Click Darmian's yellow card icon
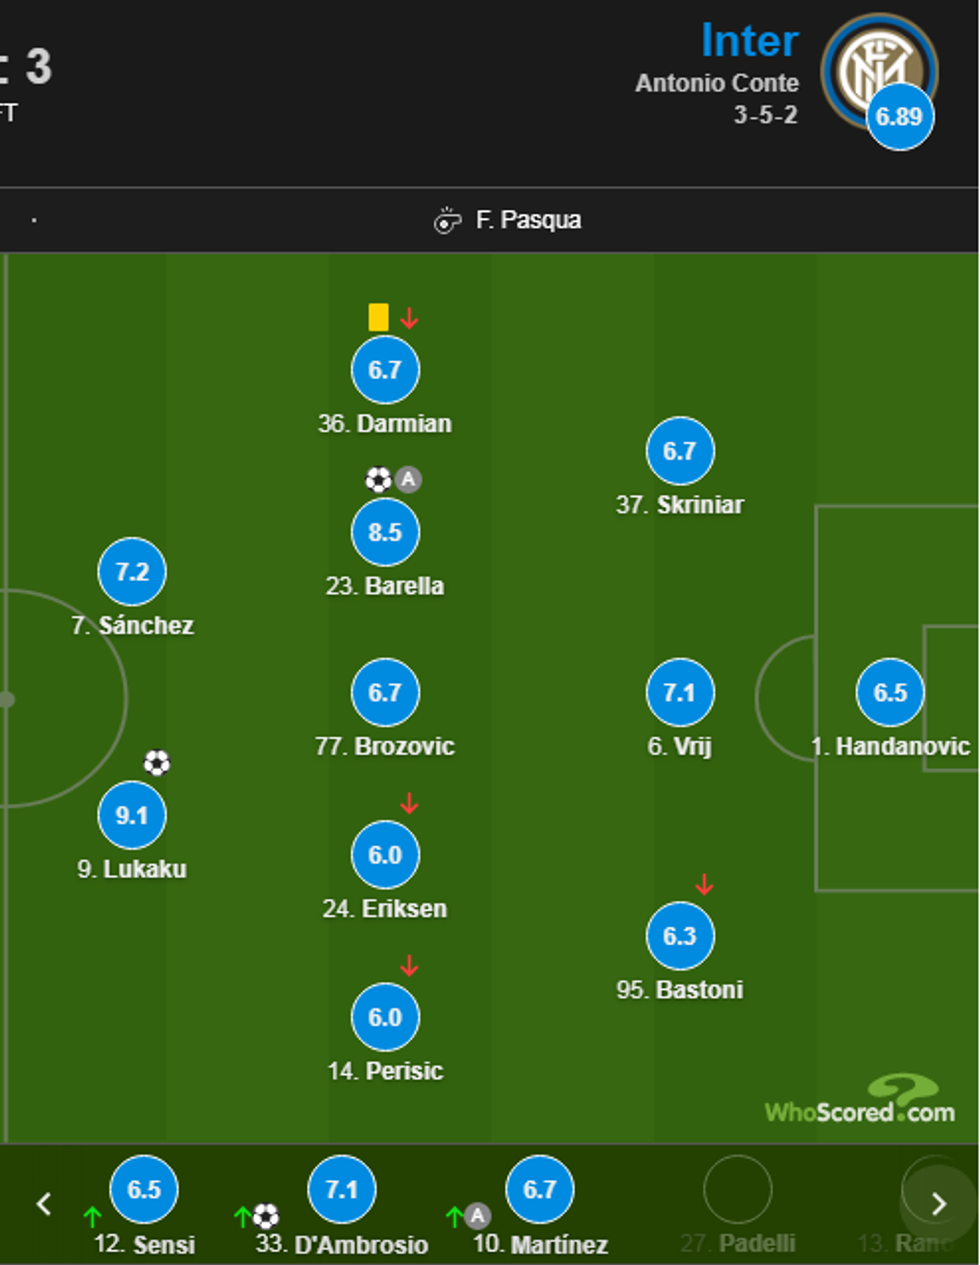The width and height of the screenshot is (980, 1265). pos(378,317)
